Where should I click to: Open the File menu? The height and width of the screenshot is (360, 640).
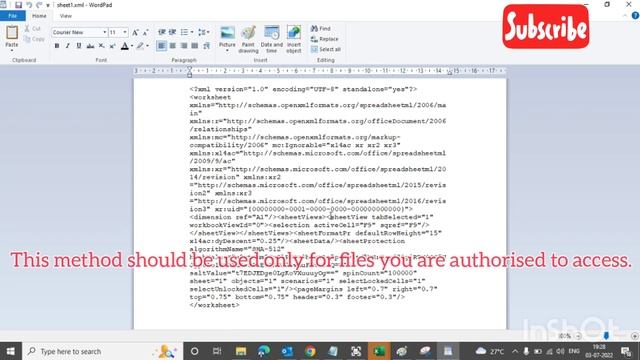pyautogui.click(x=13, y=16)
